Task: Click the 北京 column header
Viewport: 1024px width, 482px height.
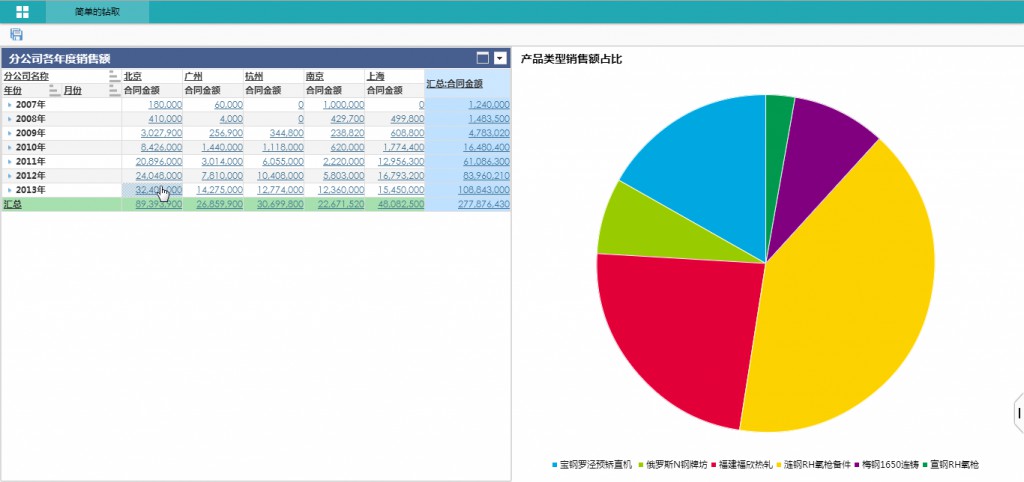Action: tap(133, 76)
